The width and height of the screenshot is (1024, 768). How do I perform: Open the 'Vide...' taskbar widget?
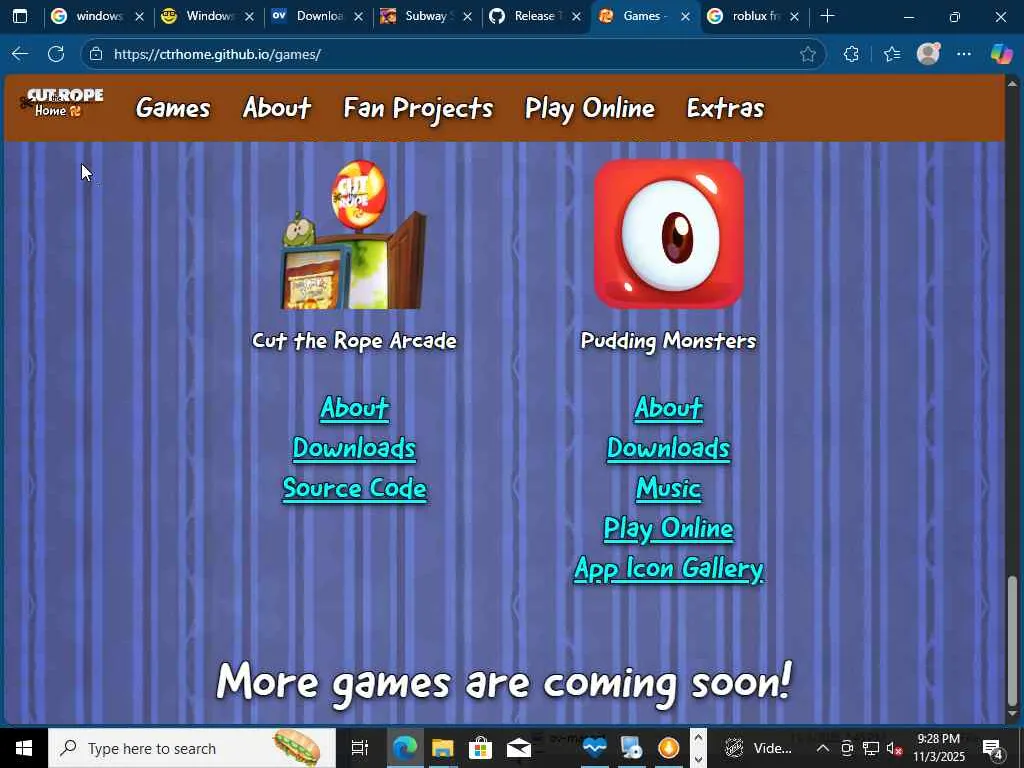click(759, 748)
